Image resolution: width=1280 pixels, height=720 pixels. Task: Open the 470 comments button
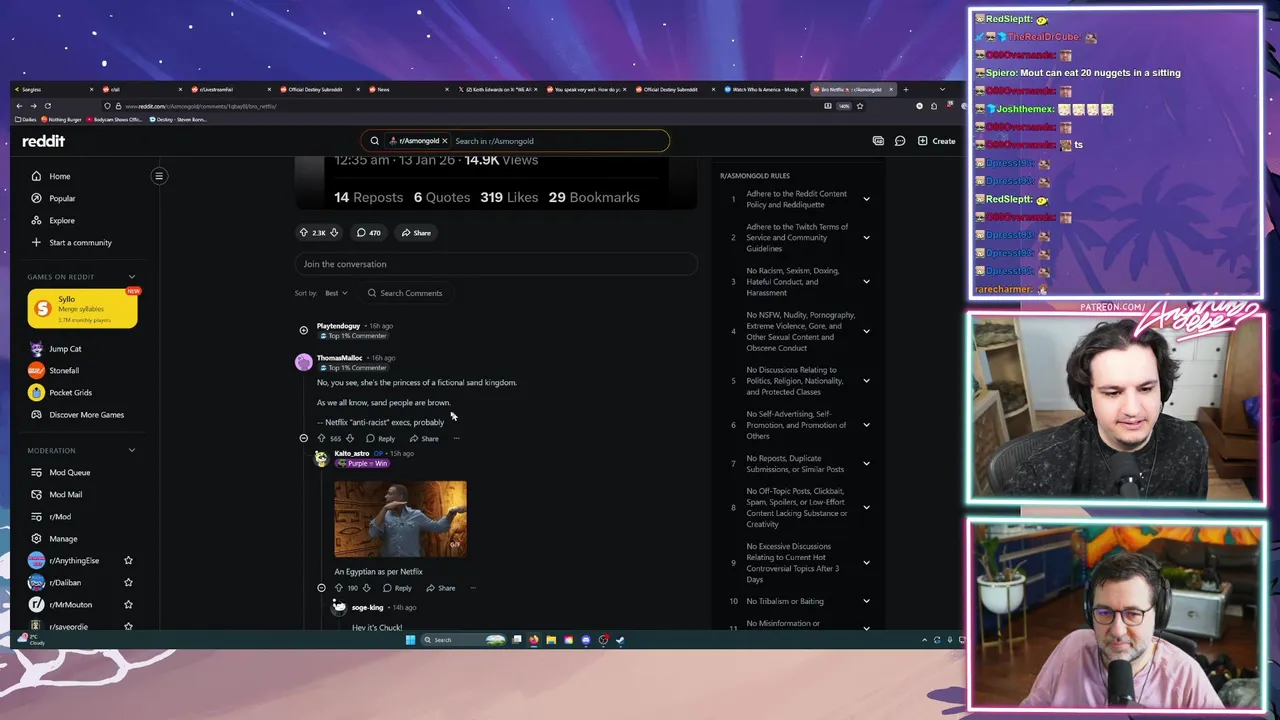tap(368, 233)
